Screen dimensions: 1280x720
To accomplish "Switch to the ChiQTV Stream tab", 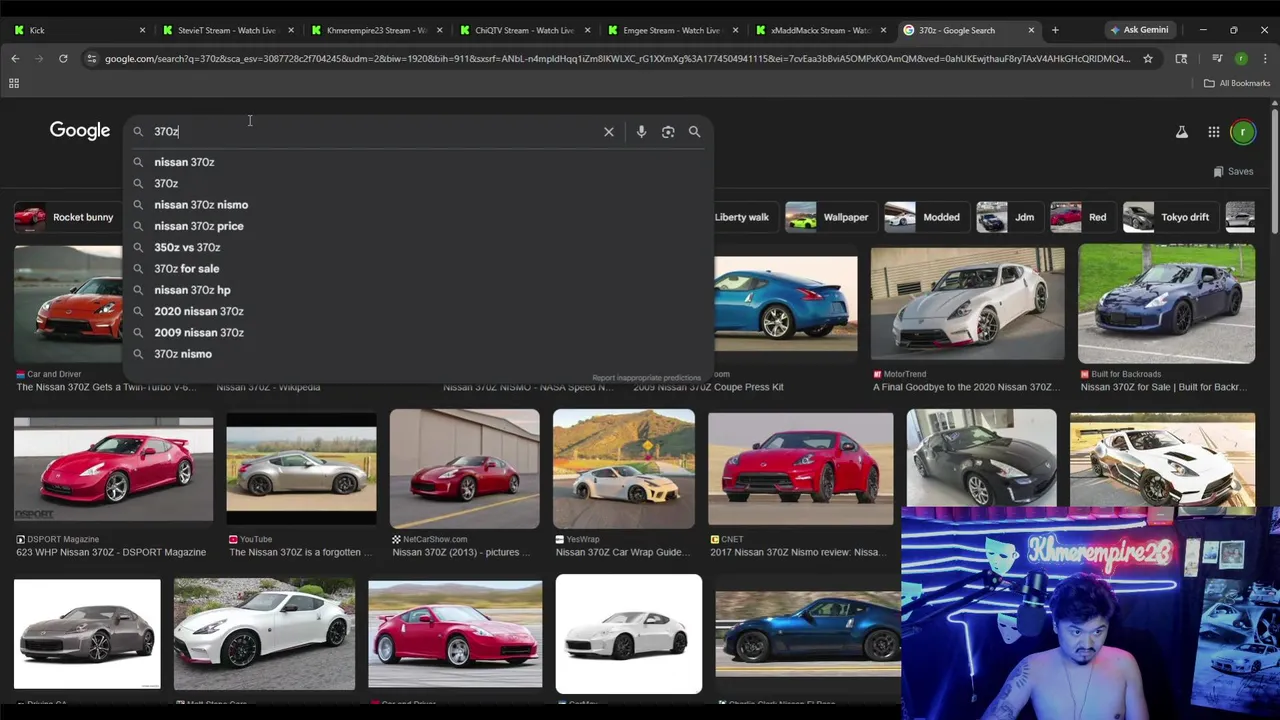I will pyautogui.click(x=524, y=30).
